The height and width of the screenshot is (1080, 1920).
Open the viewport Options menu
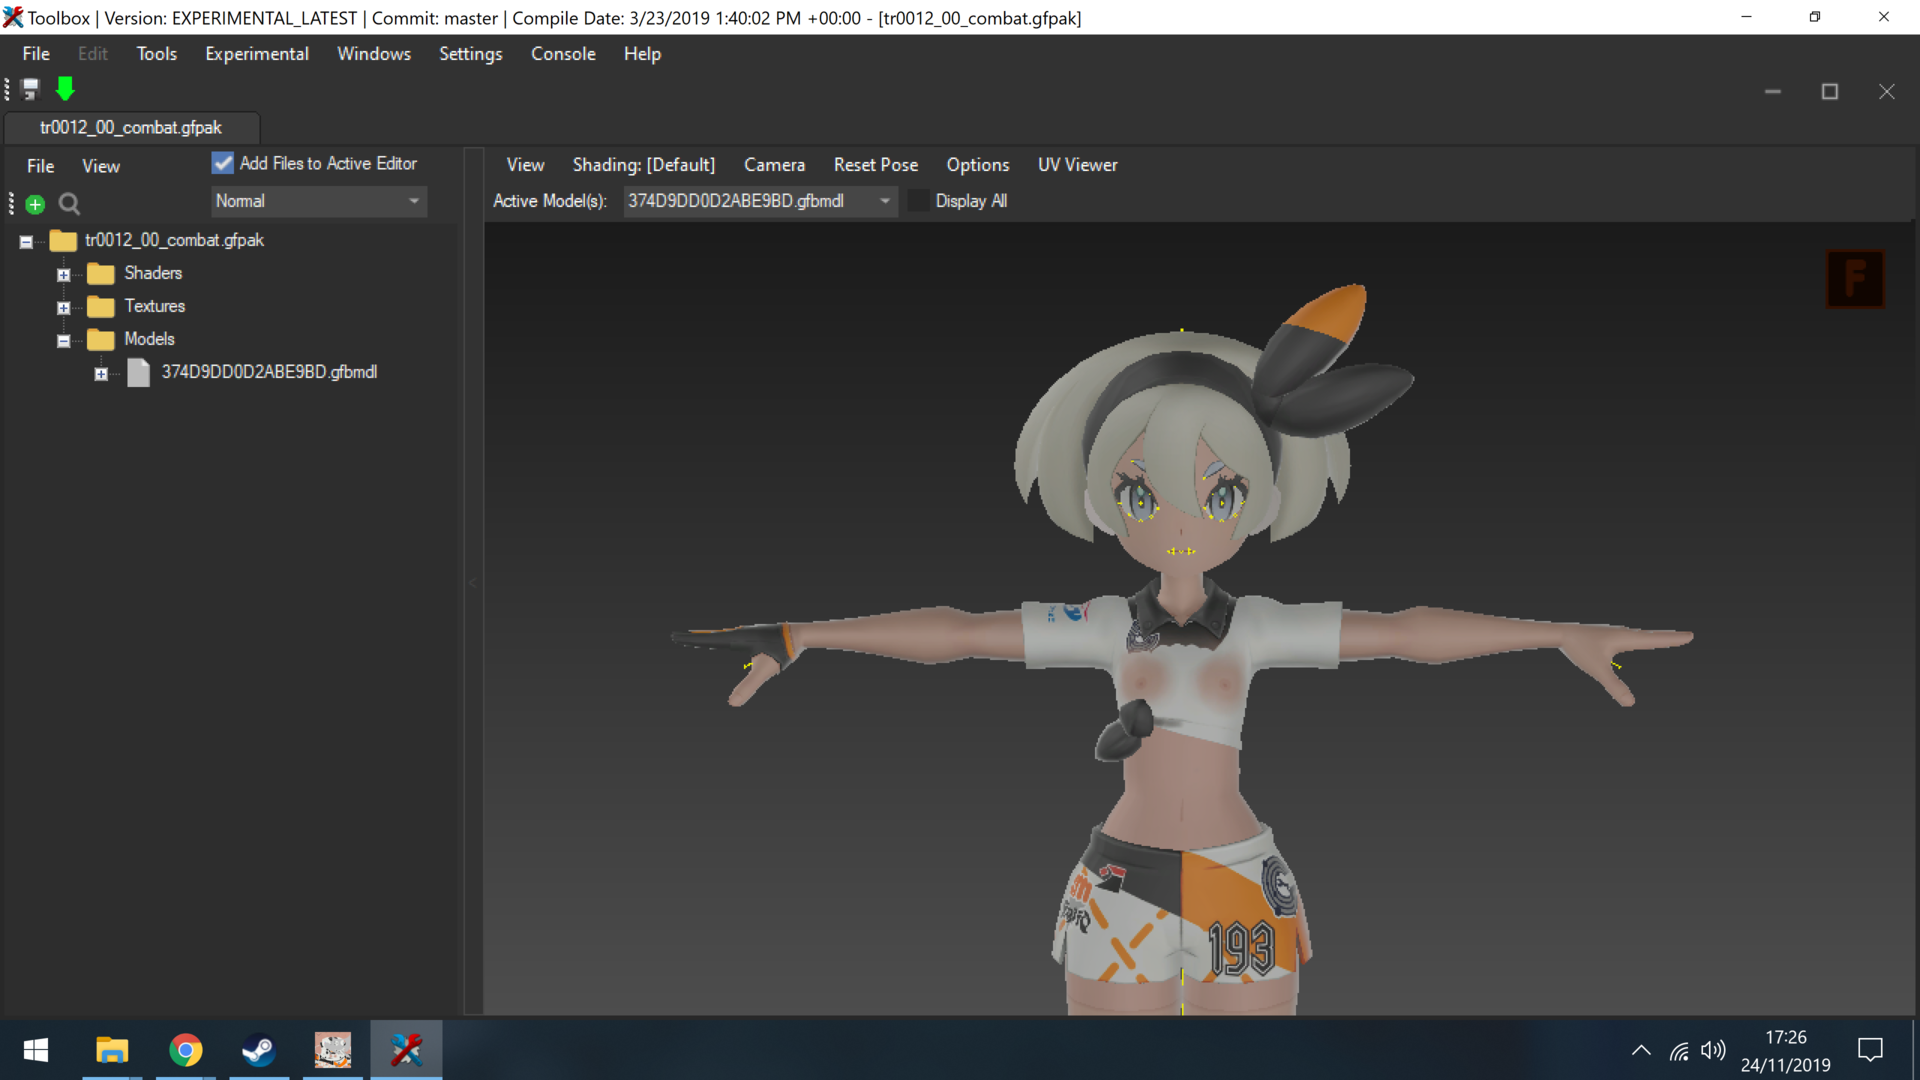point(978,165)
